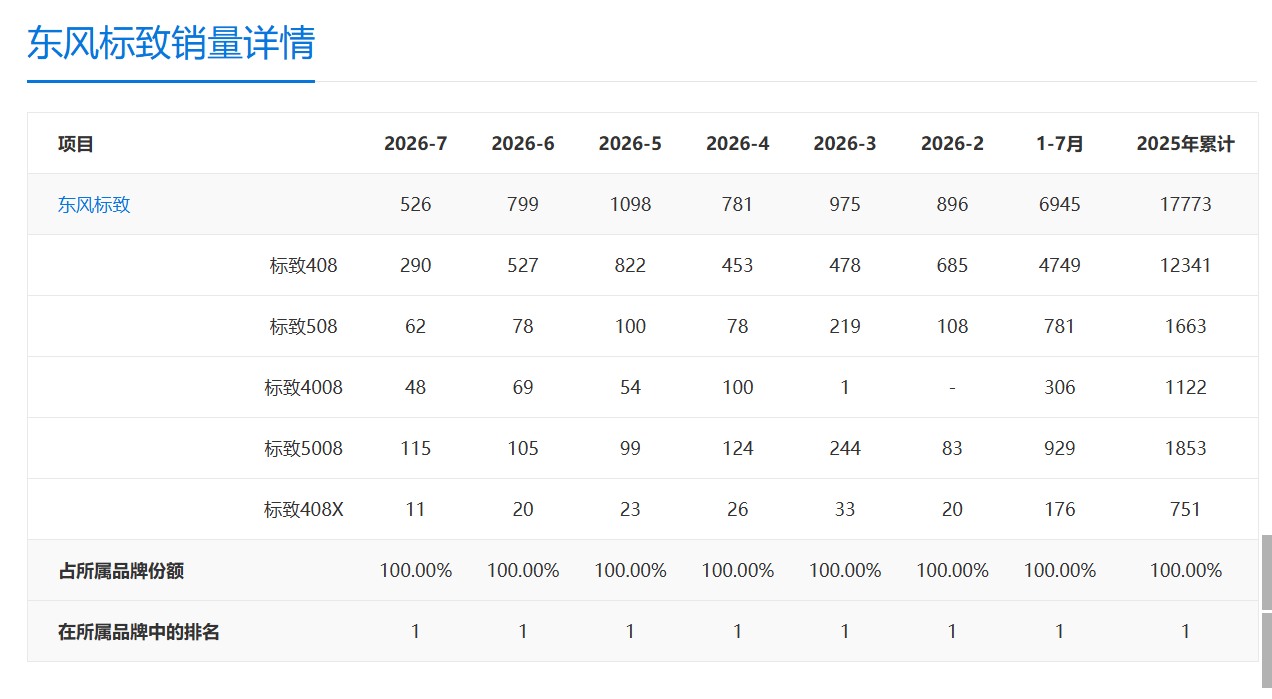Image resolution: width=1272 pixels, height=699 pixels.
Task: Click the 2026-7 column header
Action: click(x=416, y=144)
